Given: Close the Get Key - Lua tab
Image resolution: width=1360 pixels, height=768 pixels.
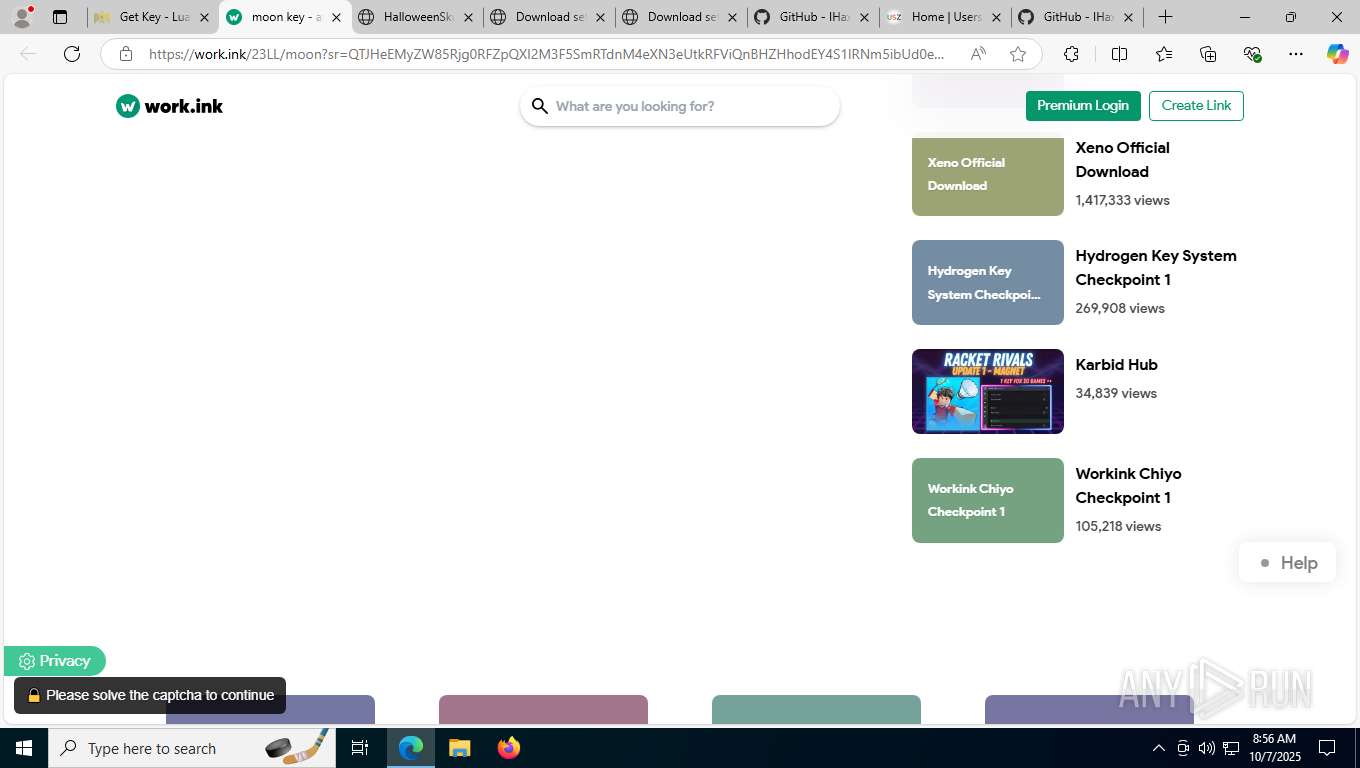Looking at the screenshot, I should pyautogui.click(x=204, y=17).
